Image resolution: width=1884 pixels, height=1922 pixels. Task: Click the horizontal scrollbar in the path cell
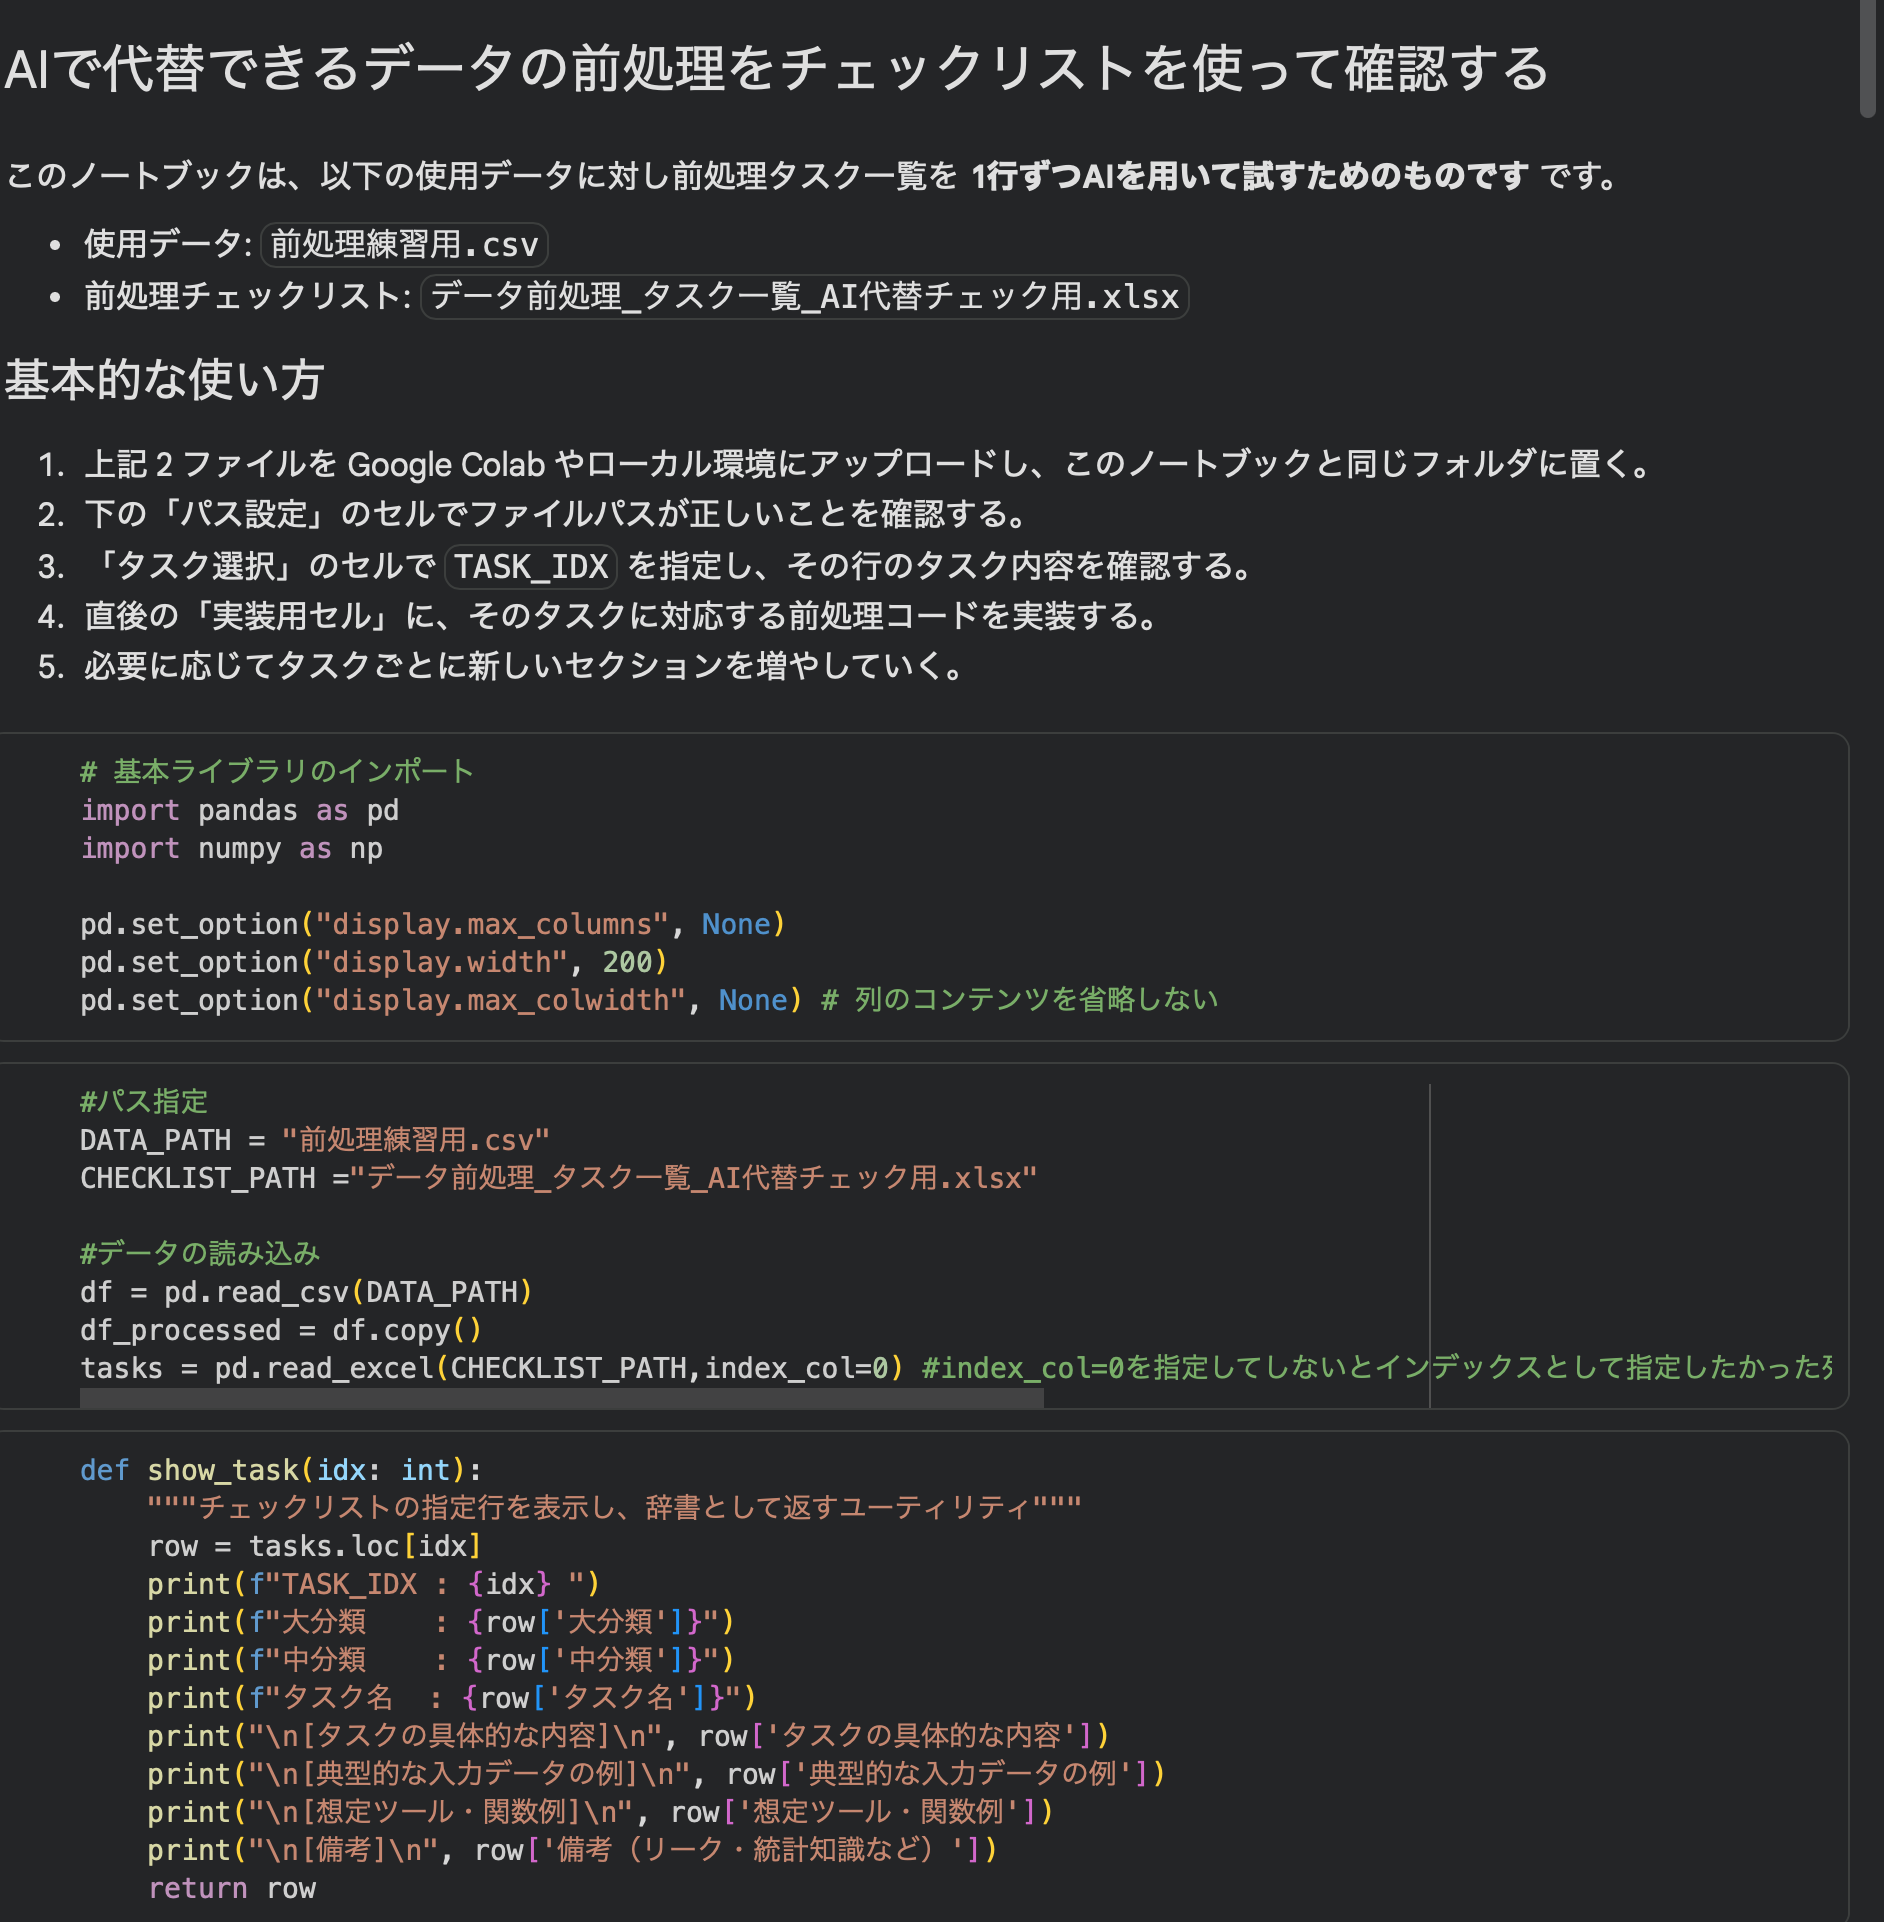tap(562, 1398)
